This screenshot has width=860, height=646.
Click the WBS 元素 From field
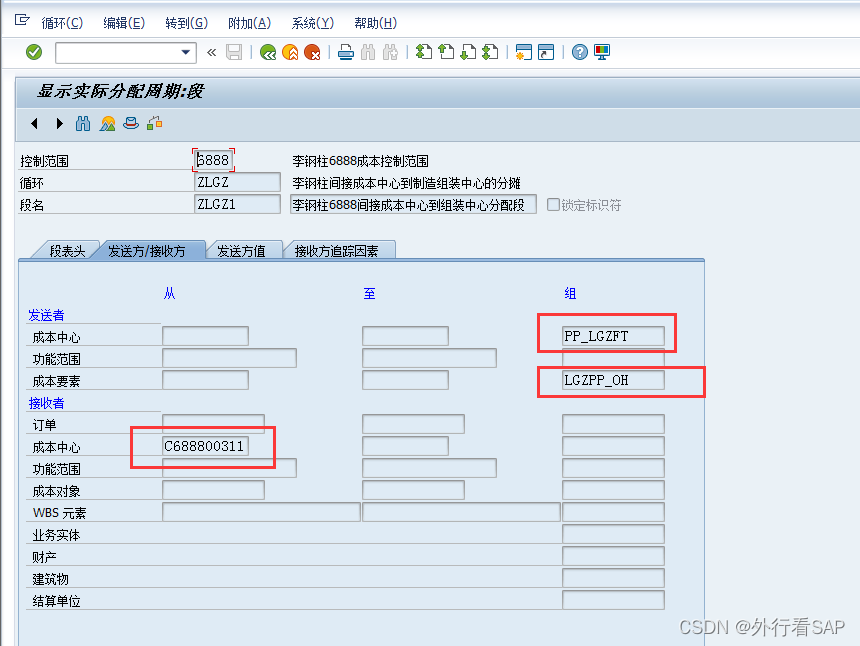(x=262, y=512)
